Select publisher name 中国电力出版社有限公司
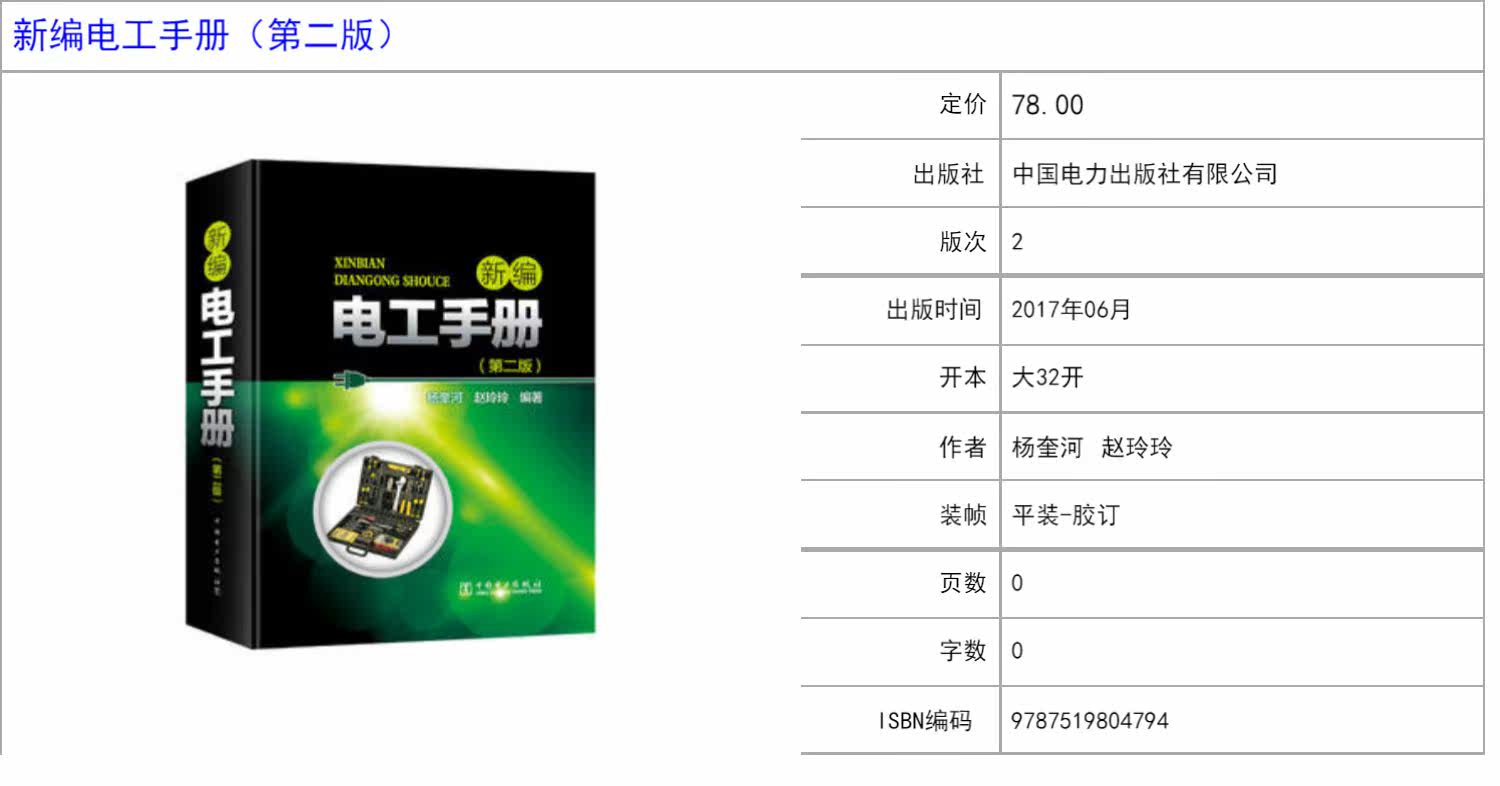1500x786 pixels. 1145,173
